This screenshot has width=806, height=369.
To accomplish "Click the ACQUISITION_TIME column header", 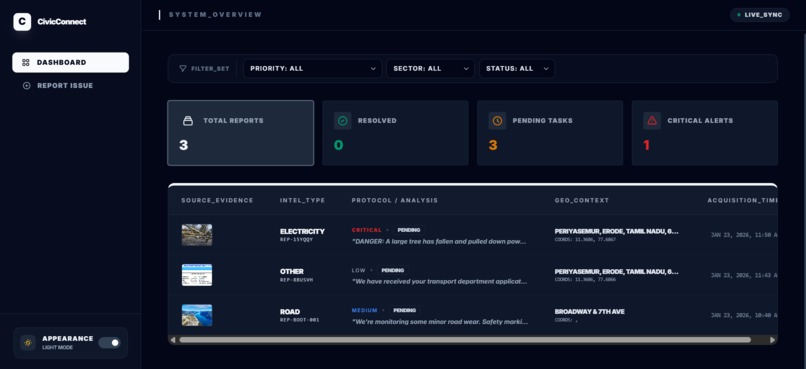I will 742,200.
